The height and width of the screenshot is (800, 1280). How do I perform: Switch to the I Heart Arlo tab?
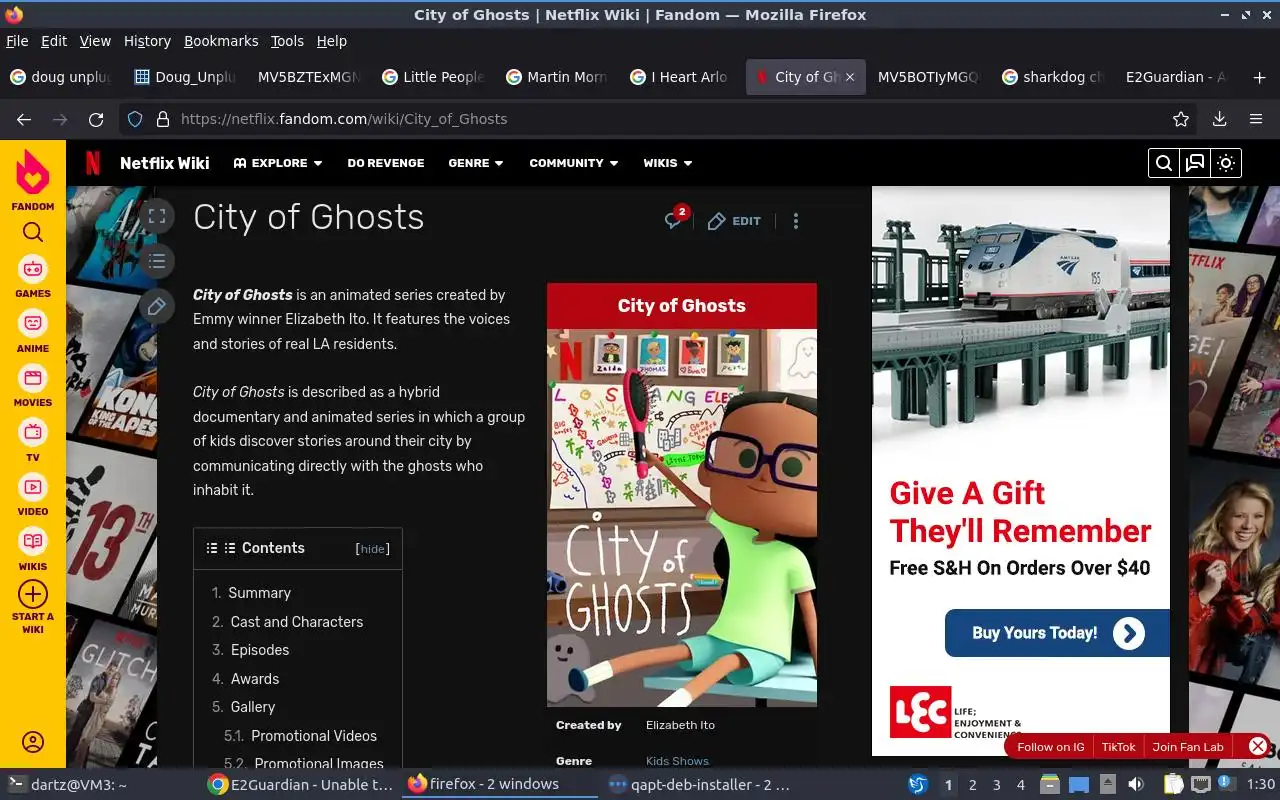[x=680, y=77]
